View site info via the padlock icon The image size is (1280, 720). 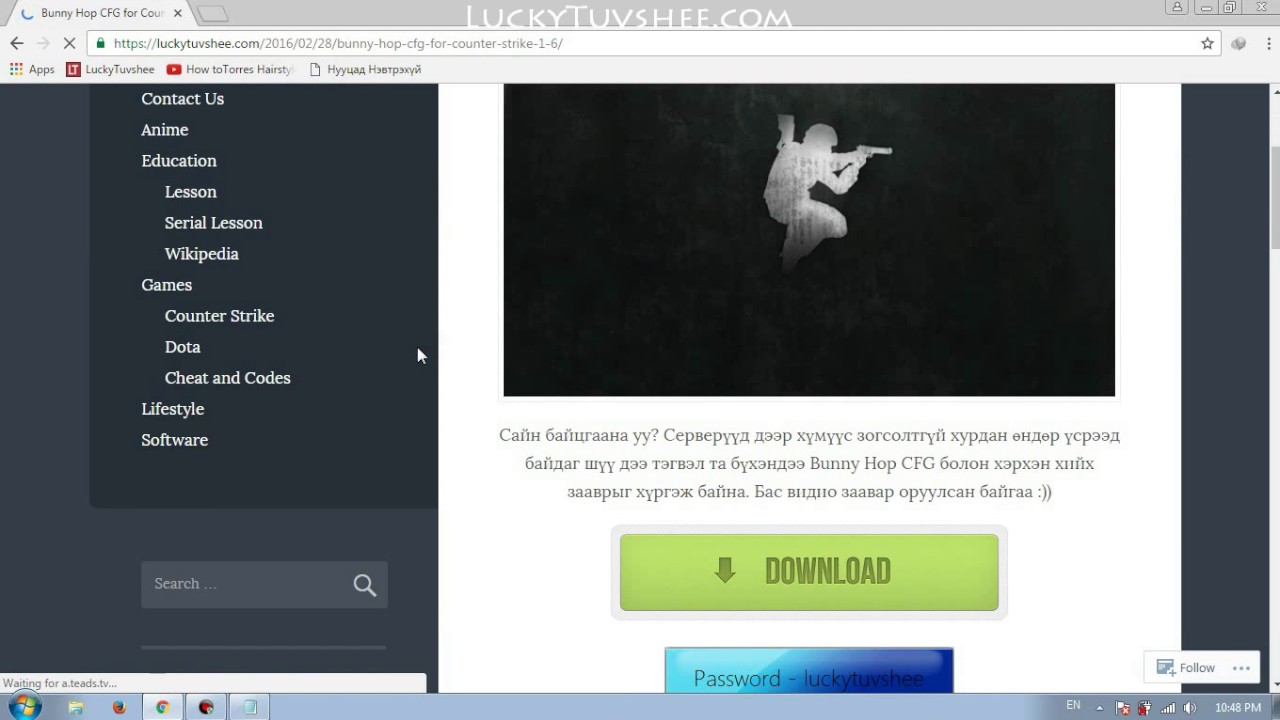[x=100, y=43]
